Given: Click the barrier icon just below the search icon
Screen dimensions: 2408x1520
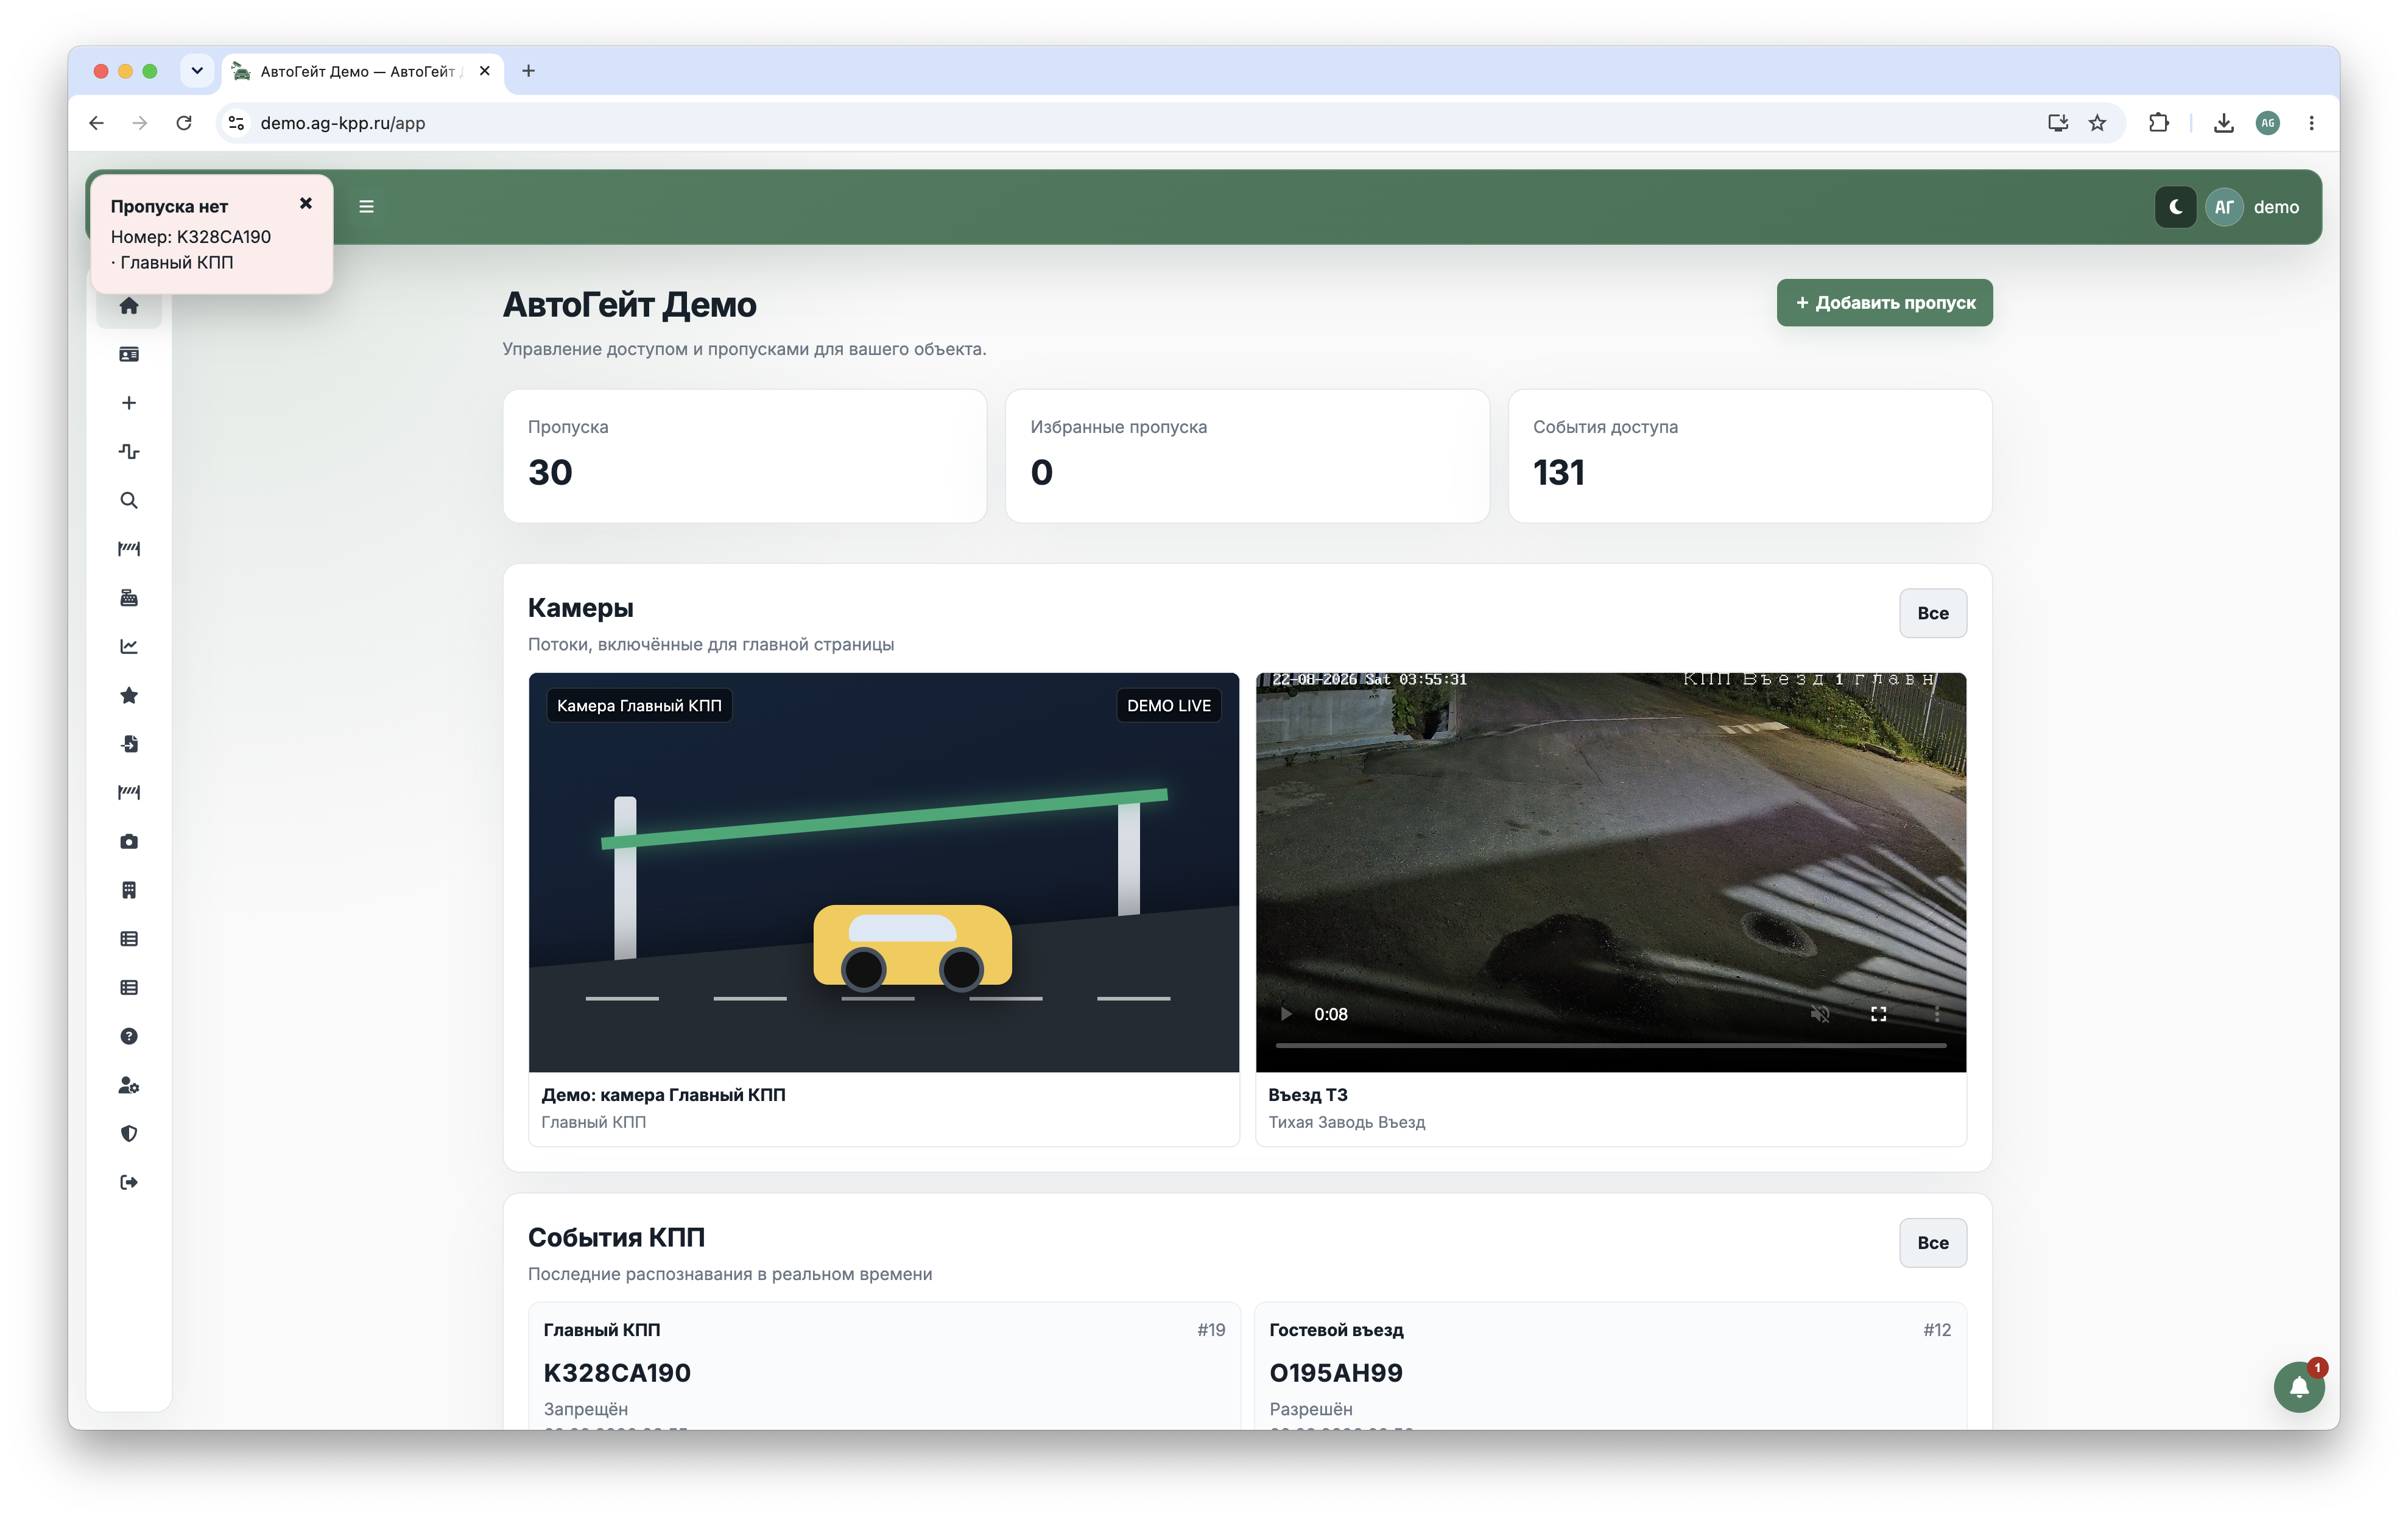Looking at the screenshot, I should click(x=129, y=549).
